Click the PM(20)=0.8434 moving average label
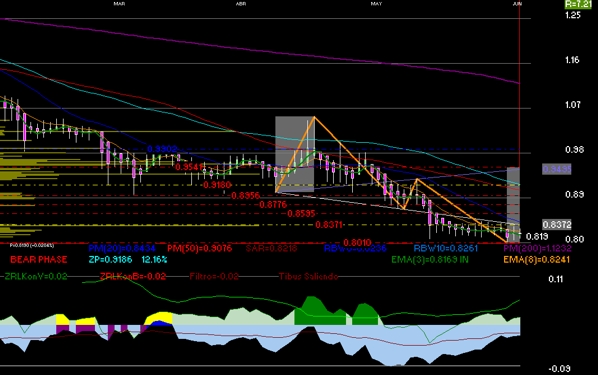This screenshot has height=375, width=598. [122, 248]
